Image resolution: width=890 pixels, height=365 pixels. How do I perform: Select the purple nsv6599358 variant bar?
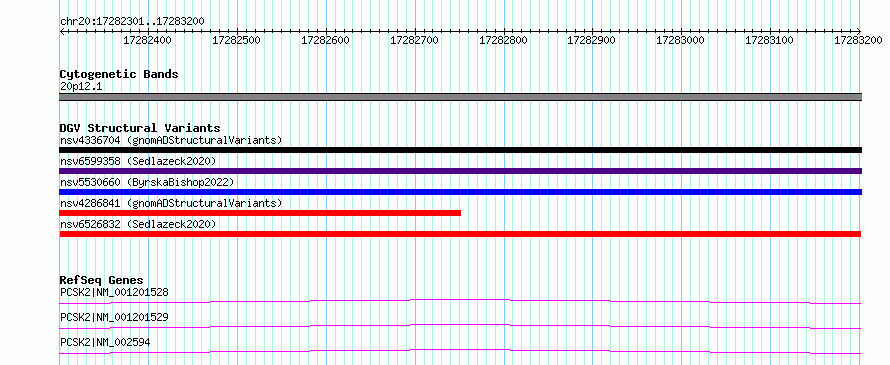pos(461,171)
